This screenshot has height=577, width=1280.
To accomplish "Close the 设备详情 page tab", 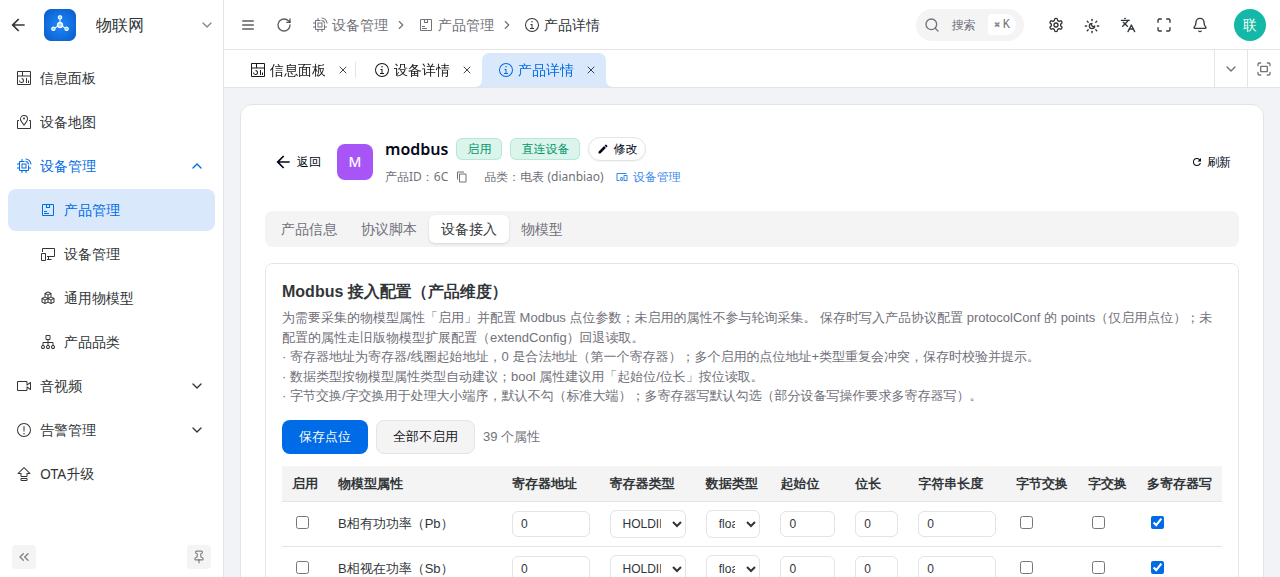I will tap(467, 70).
